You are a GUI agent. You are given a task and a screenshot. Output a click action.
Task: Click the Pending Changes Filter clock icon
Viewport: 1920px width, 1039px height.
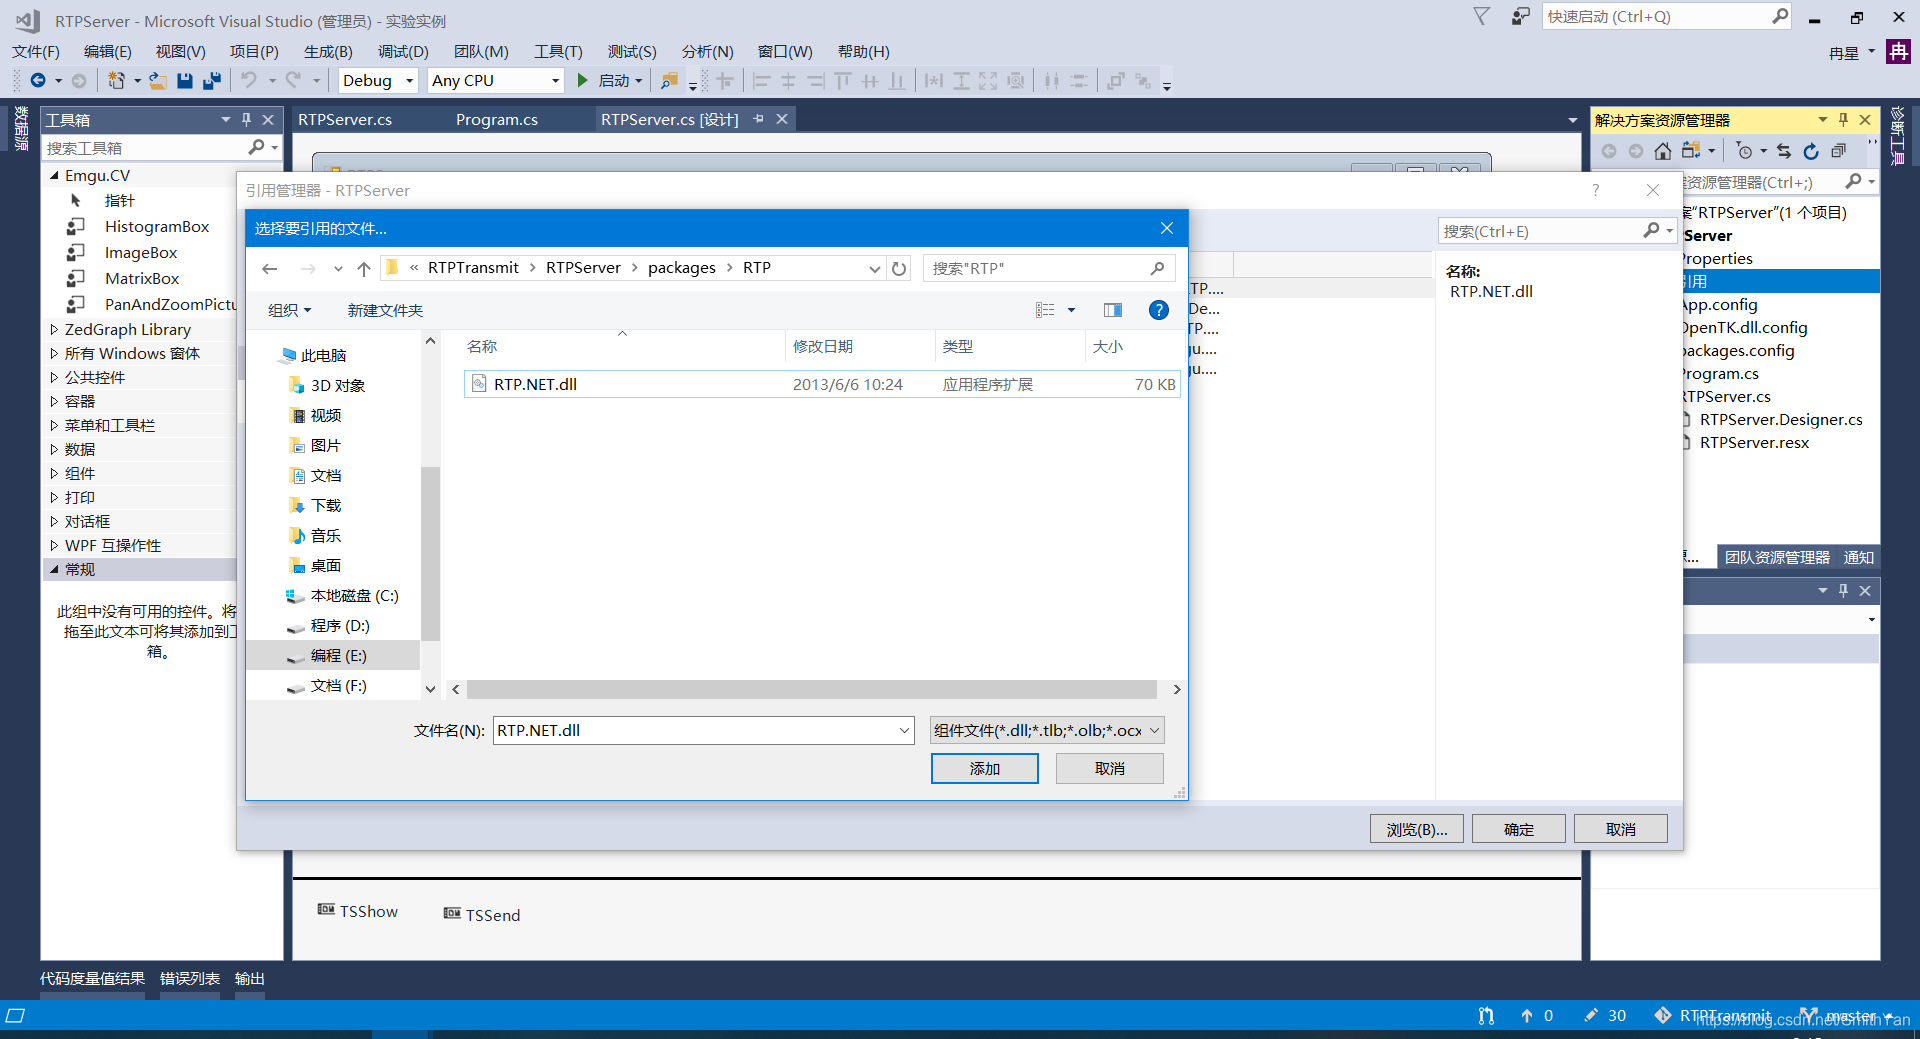[x=1745, y=151]
